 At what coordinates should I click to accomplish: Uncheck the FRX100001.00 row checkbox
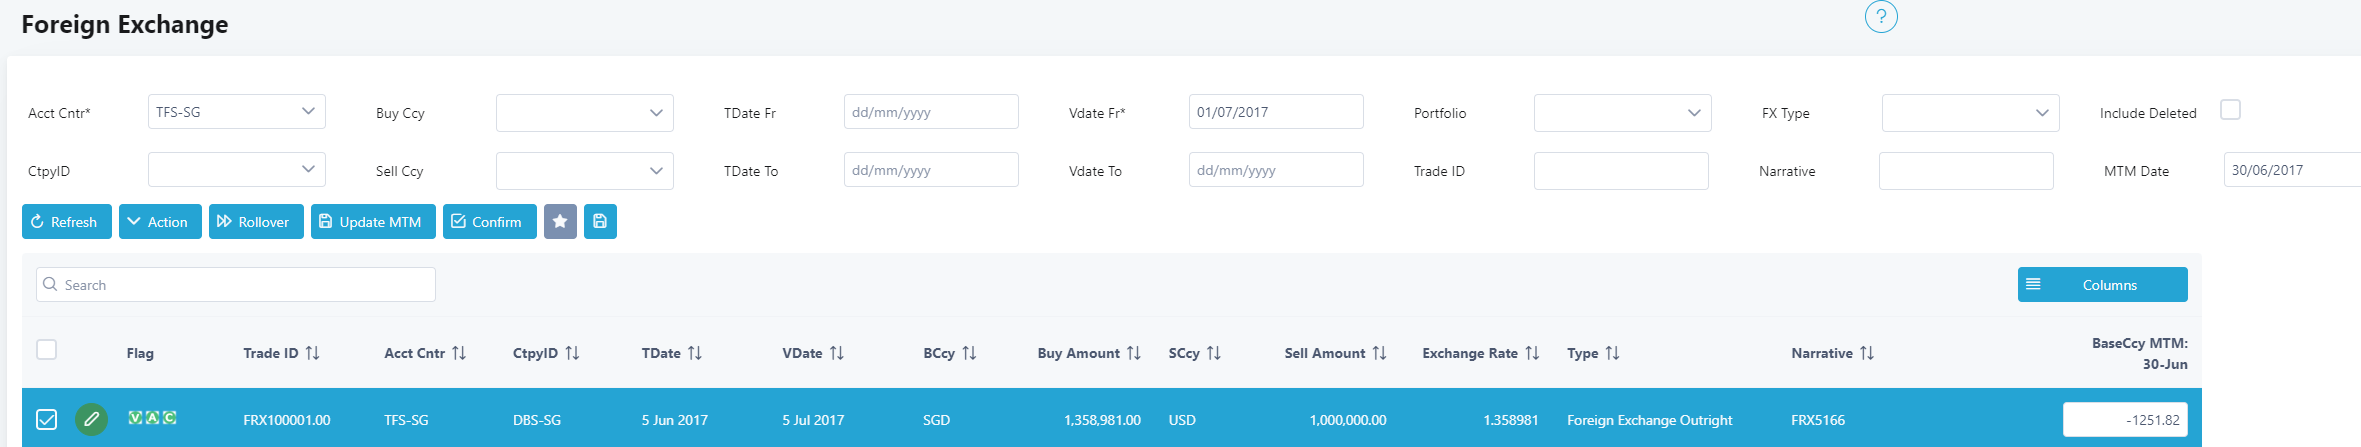pyautogui.click(x=47, y=419)
